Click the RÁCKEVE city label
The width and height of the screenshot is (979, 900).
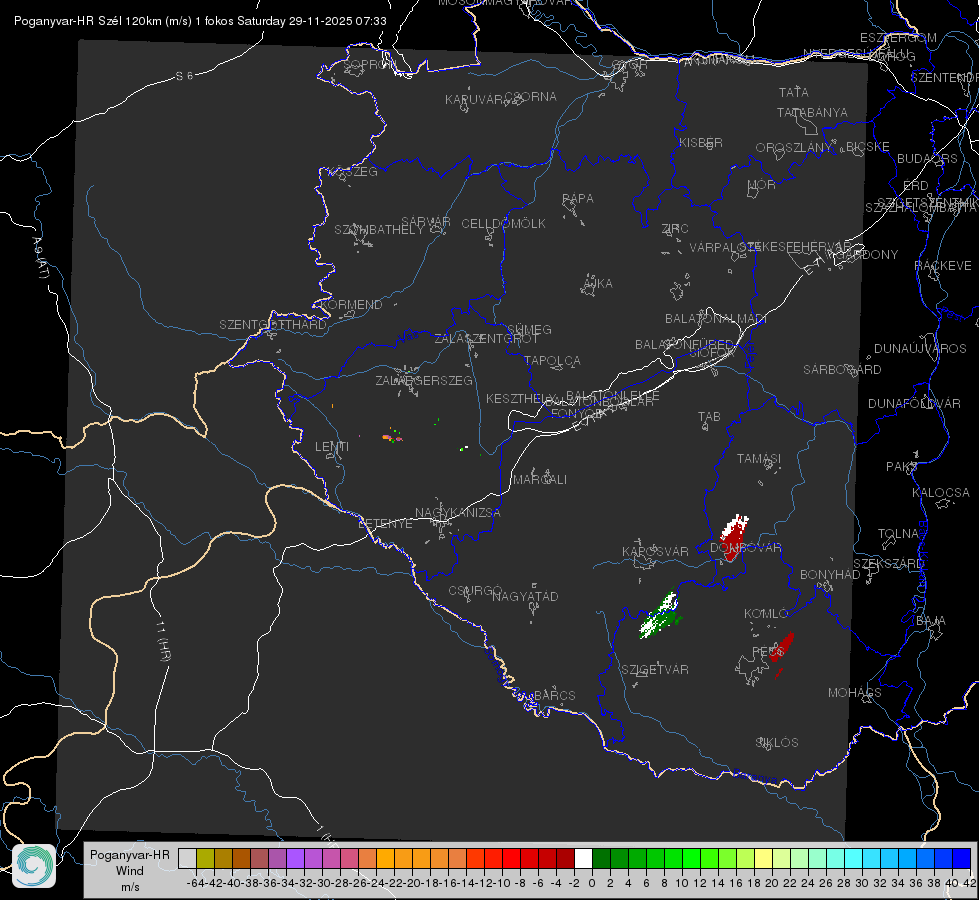[943, 266]
